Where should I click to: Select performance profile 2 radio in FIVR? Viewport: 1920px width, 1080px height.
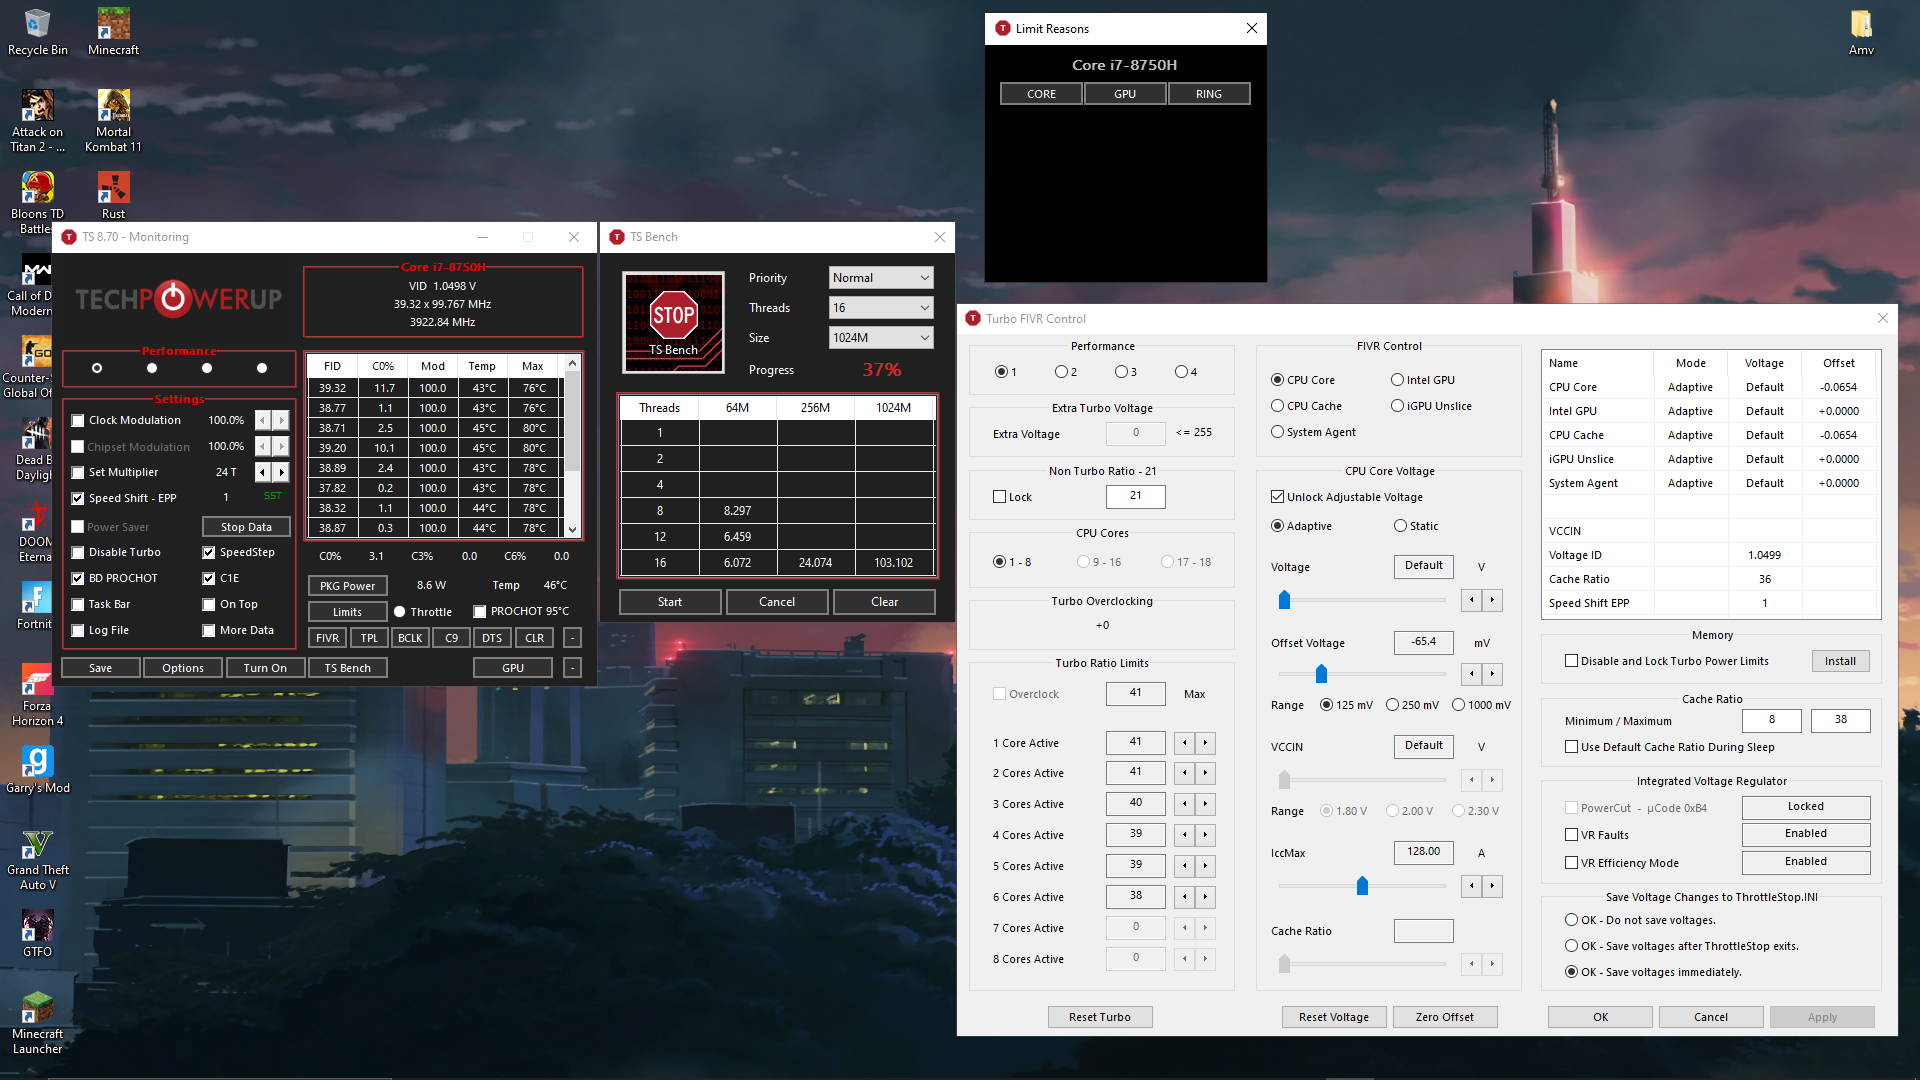[1061, 372]
